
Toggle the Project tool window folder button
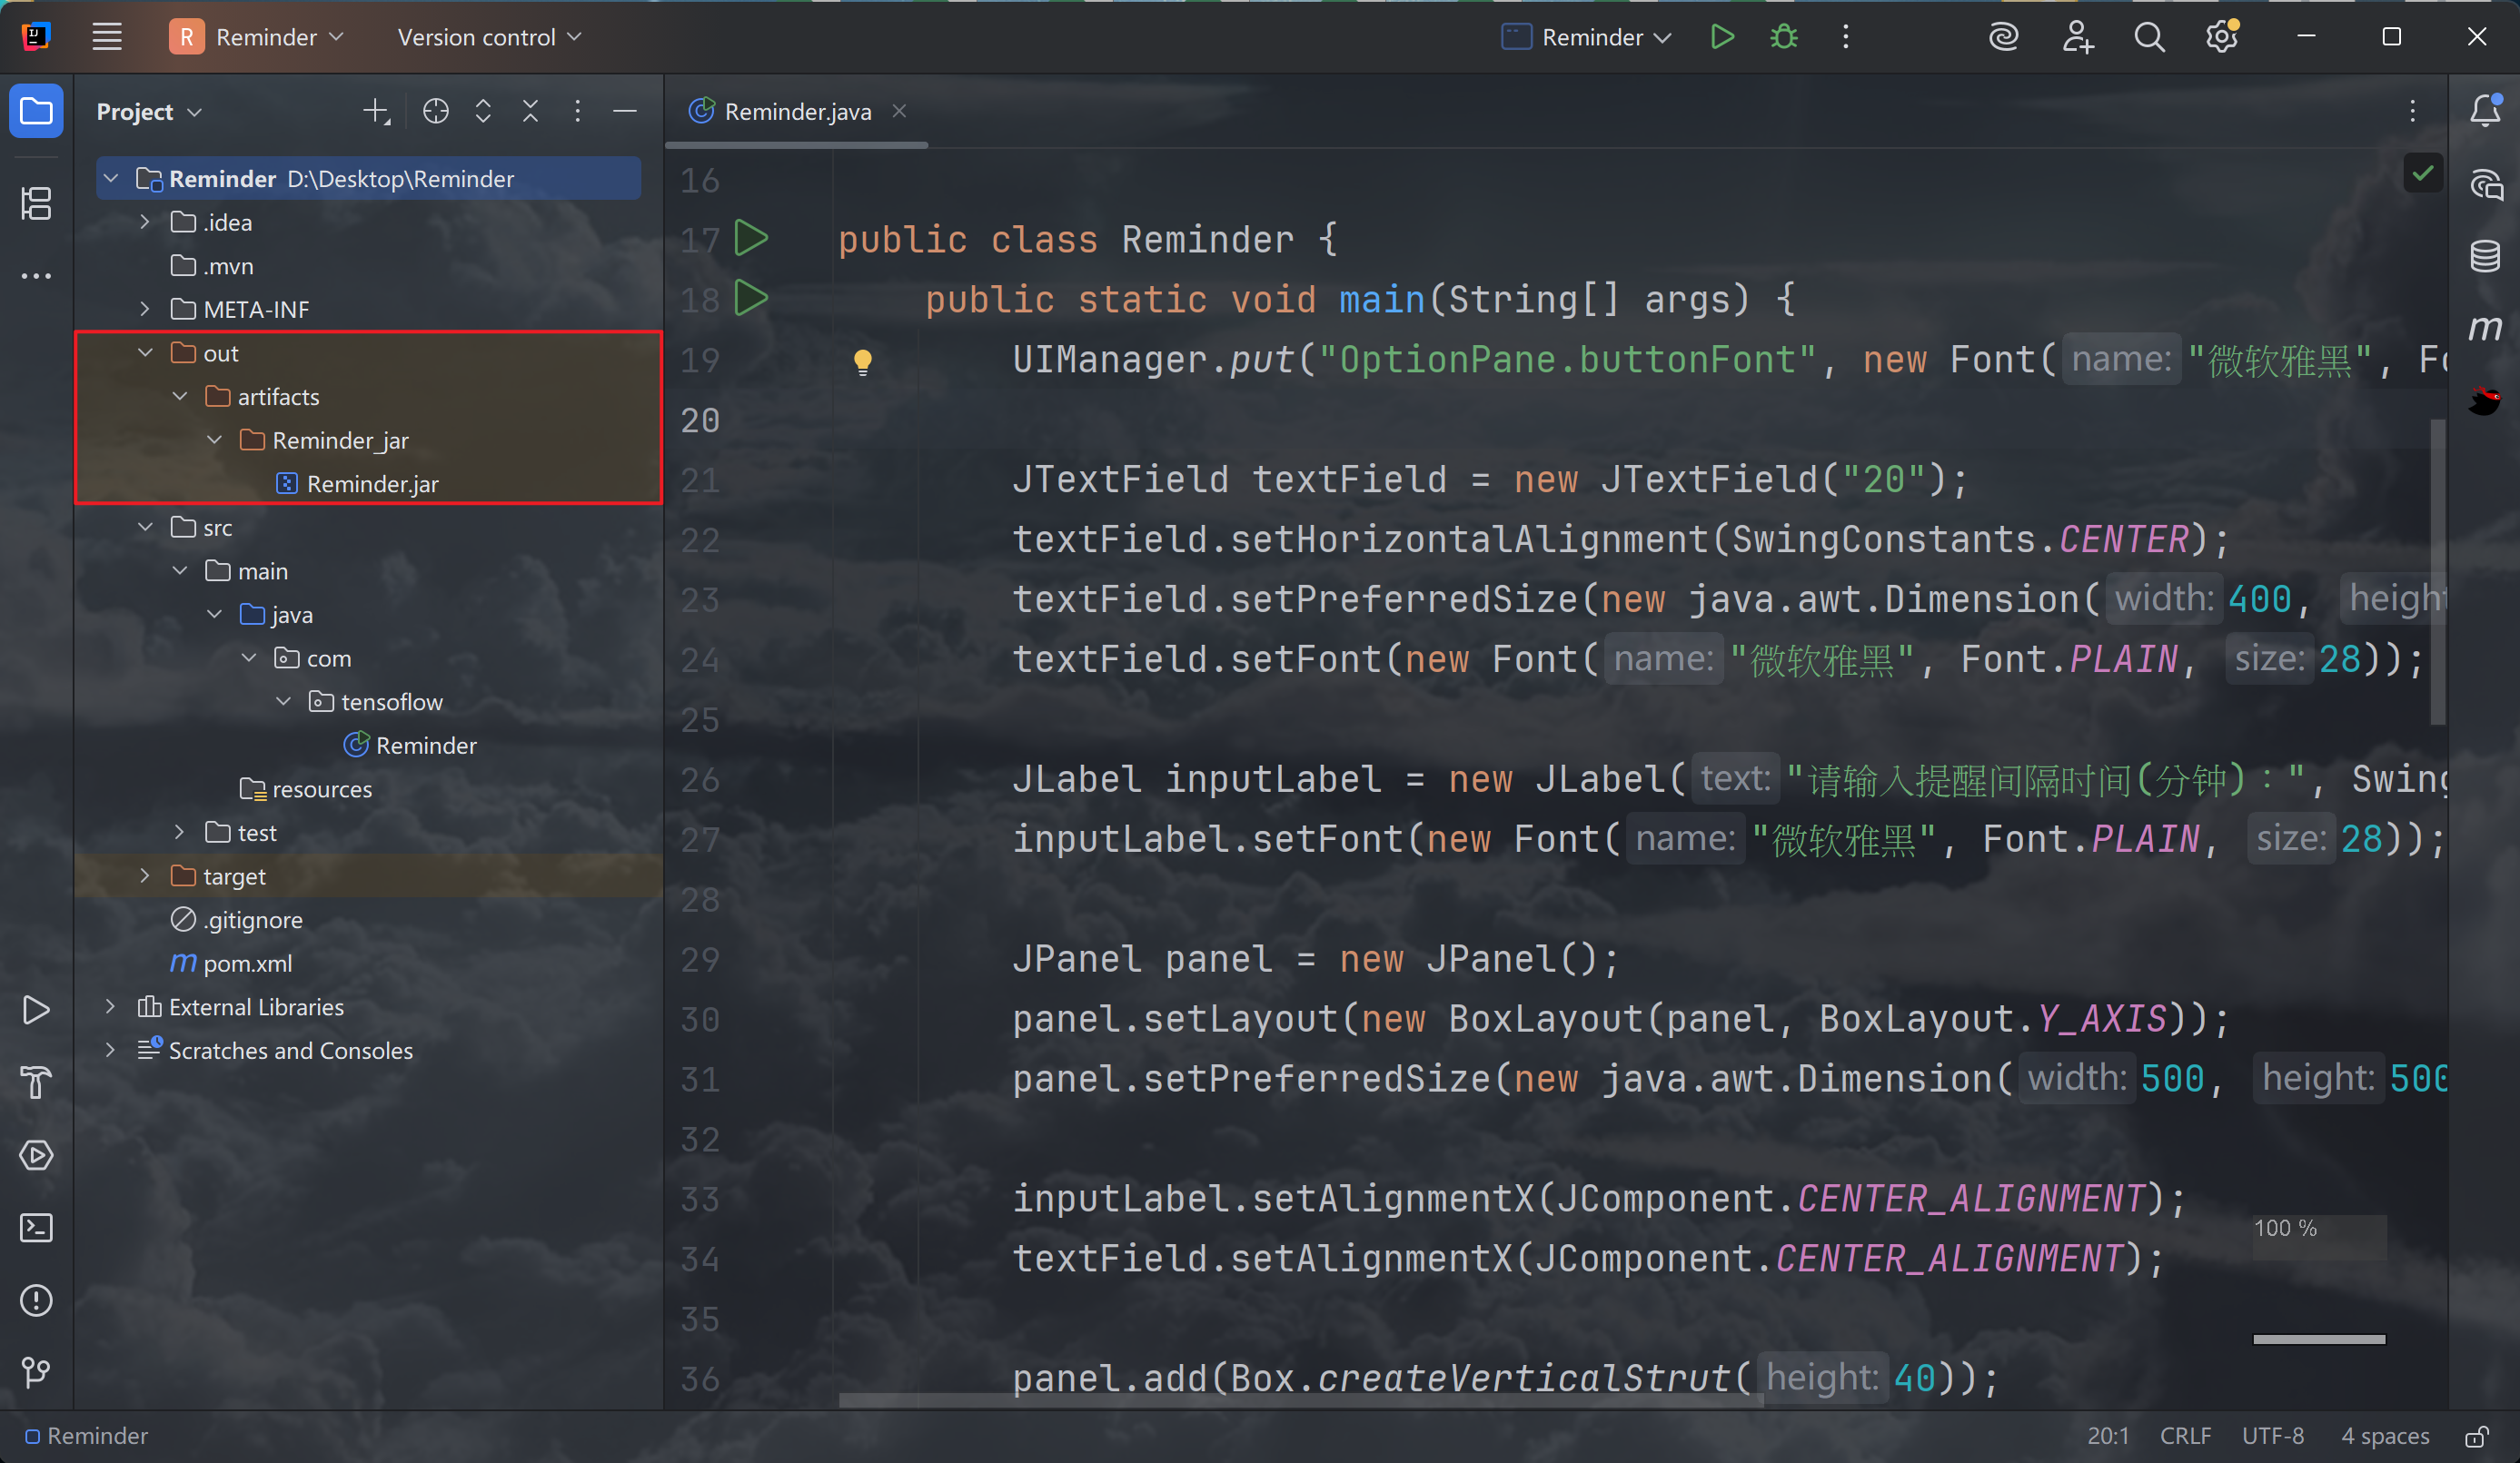(x=36, y=111)
